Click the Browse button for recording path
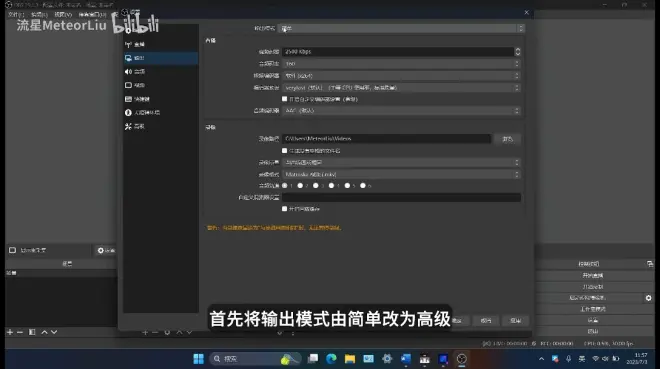The height and width of the screenshot is (369, 660). click(x=508, y=139)
